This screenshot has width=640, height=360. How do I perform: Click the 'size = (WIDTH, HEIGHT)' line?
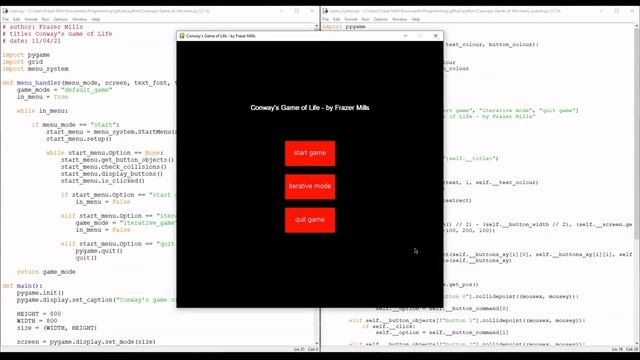[x=57, y=328]
